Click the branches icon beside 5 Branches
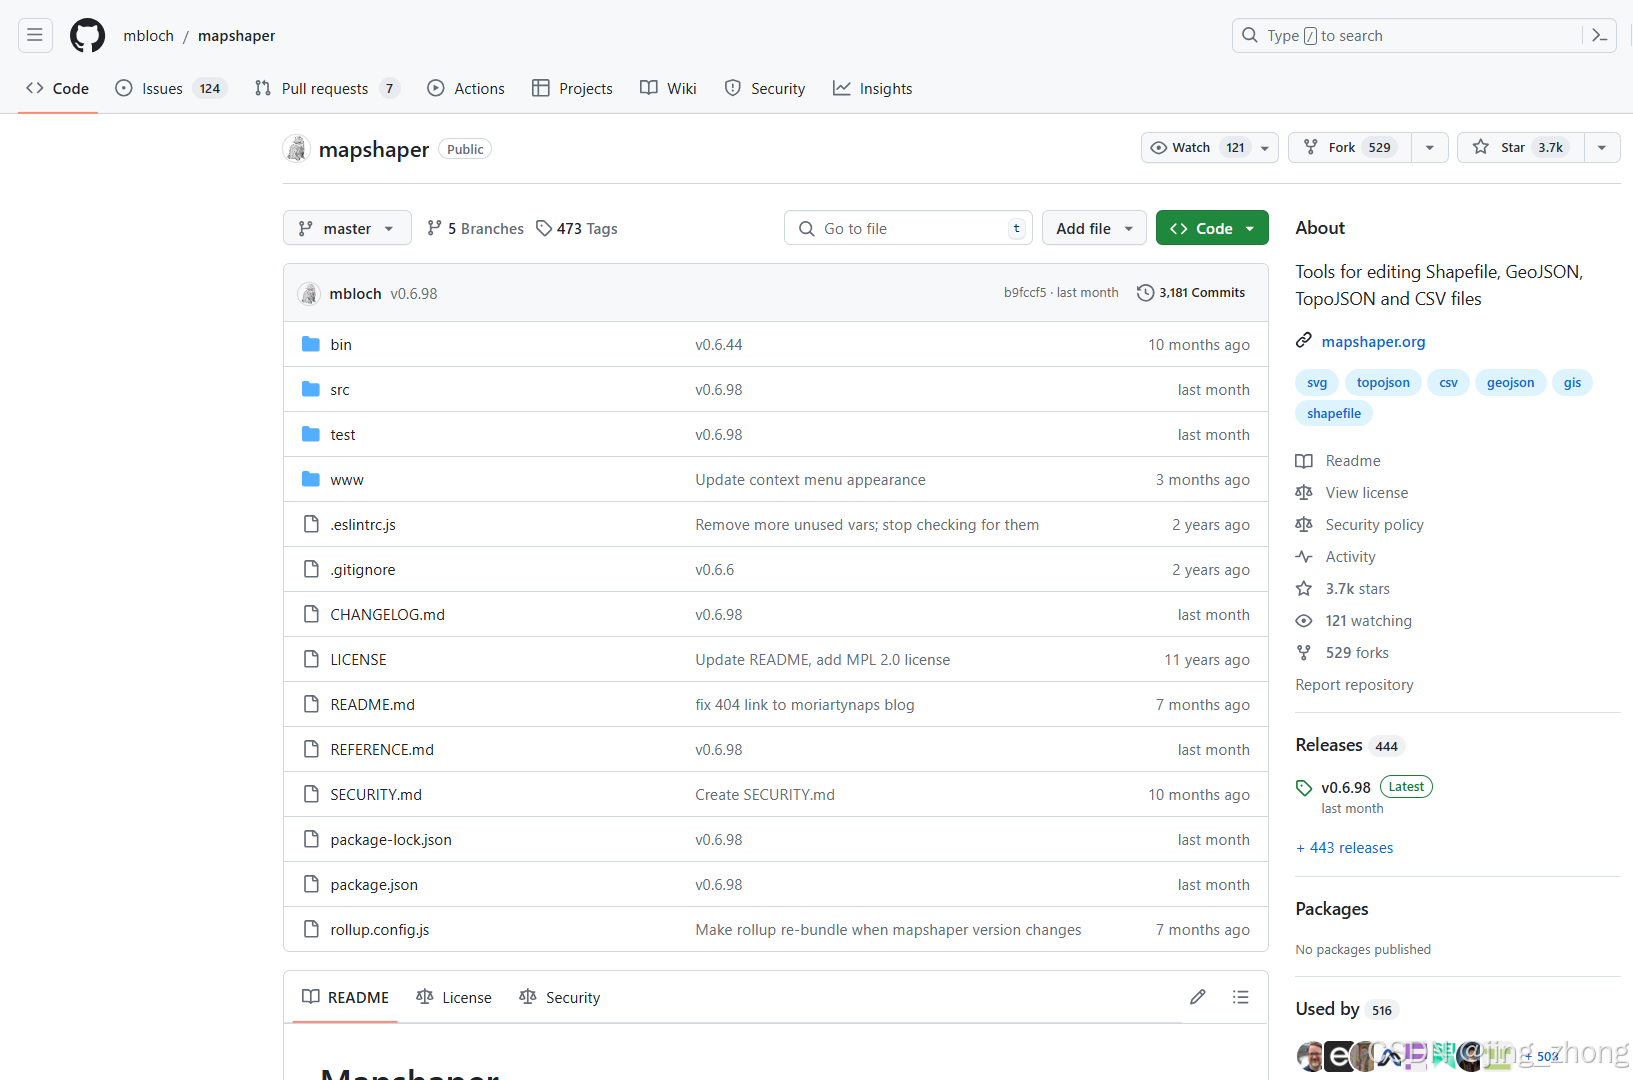 point(434,228)
